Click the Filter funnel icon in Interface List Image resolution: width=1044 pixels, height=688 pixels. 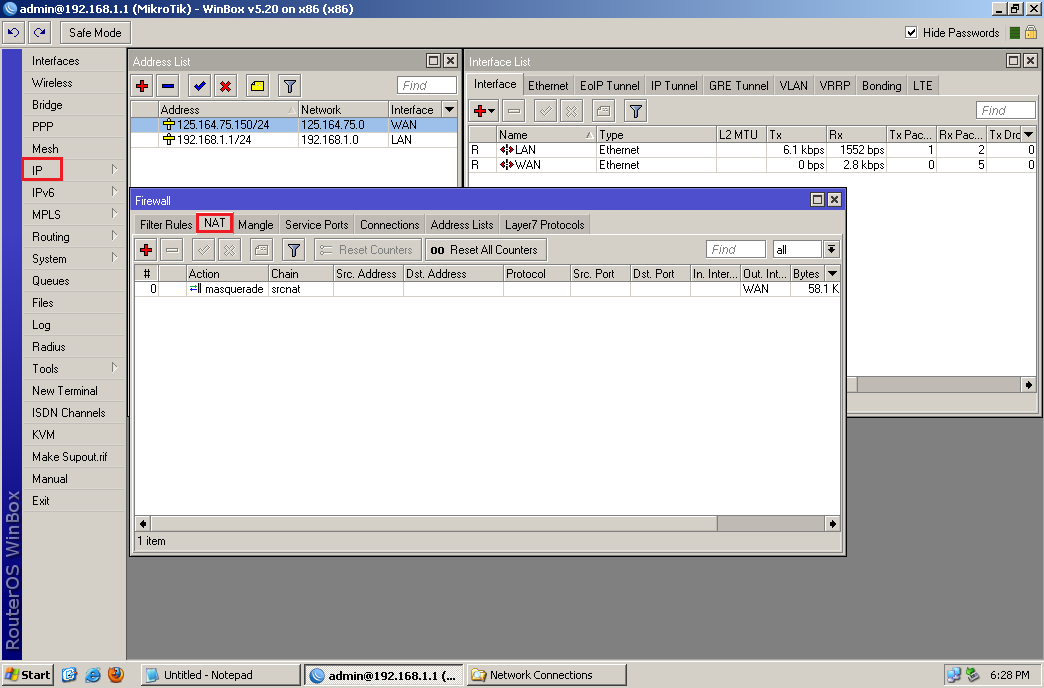(x=635, y=111)
